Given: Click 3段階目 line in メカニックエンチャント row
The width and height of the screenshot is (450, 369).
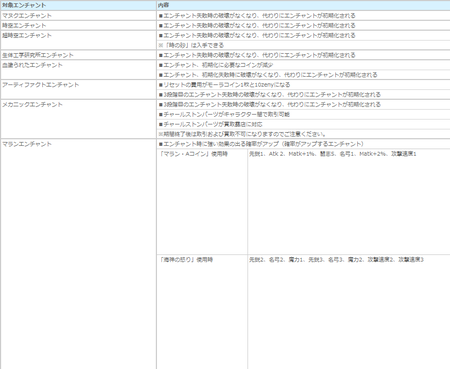Looking at the screenshot, I should click(270, 104).
